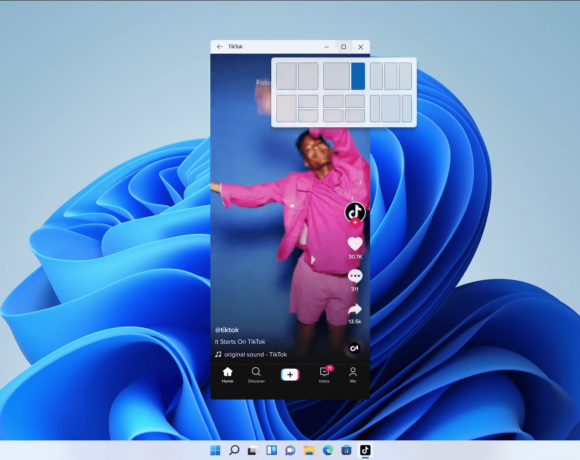
Task: Click the music note beside original sound
Action: (x=218, y=354)
